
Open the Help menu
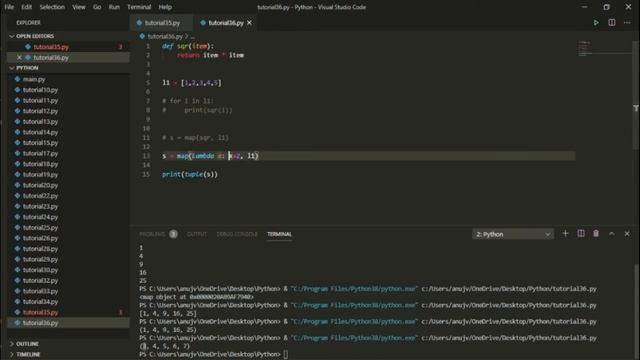[x=165, y=7]
